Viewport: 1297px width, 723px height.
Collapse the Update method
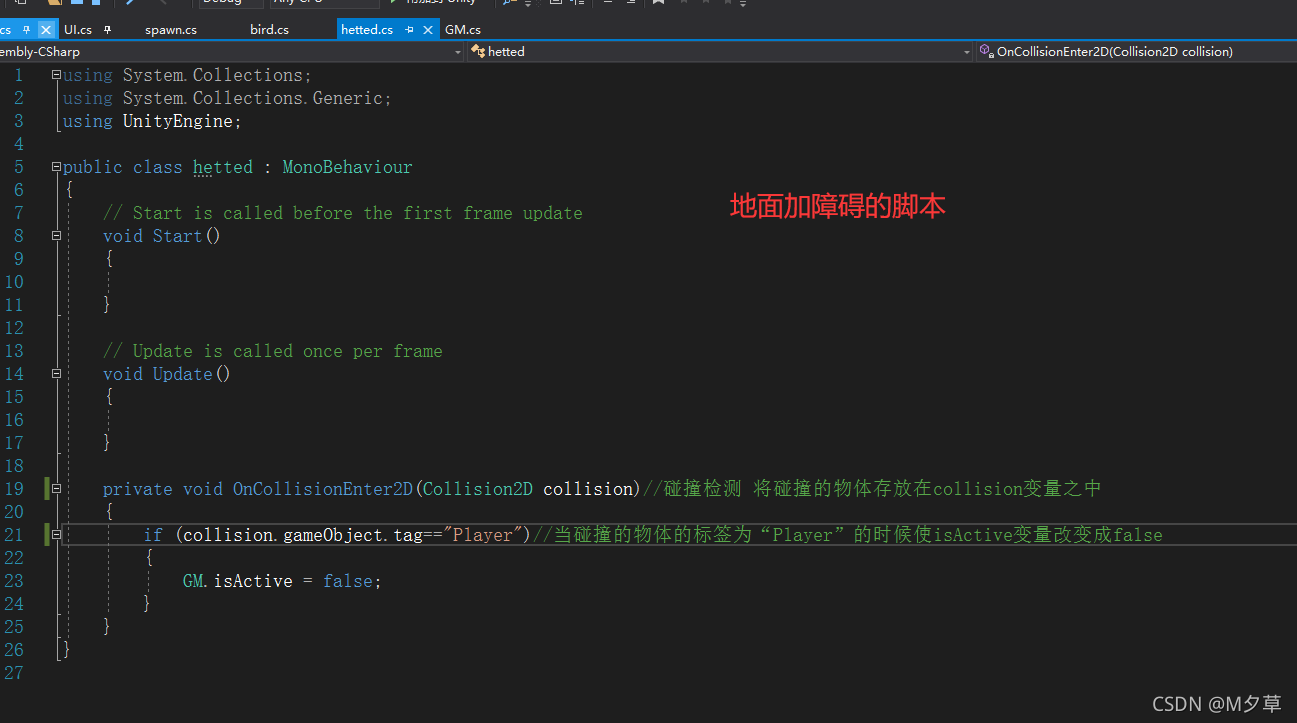pos(56,374)
